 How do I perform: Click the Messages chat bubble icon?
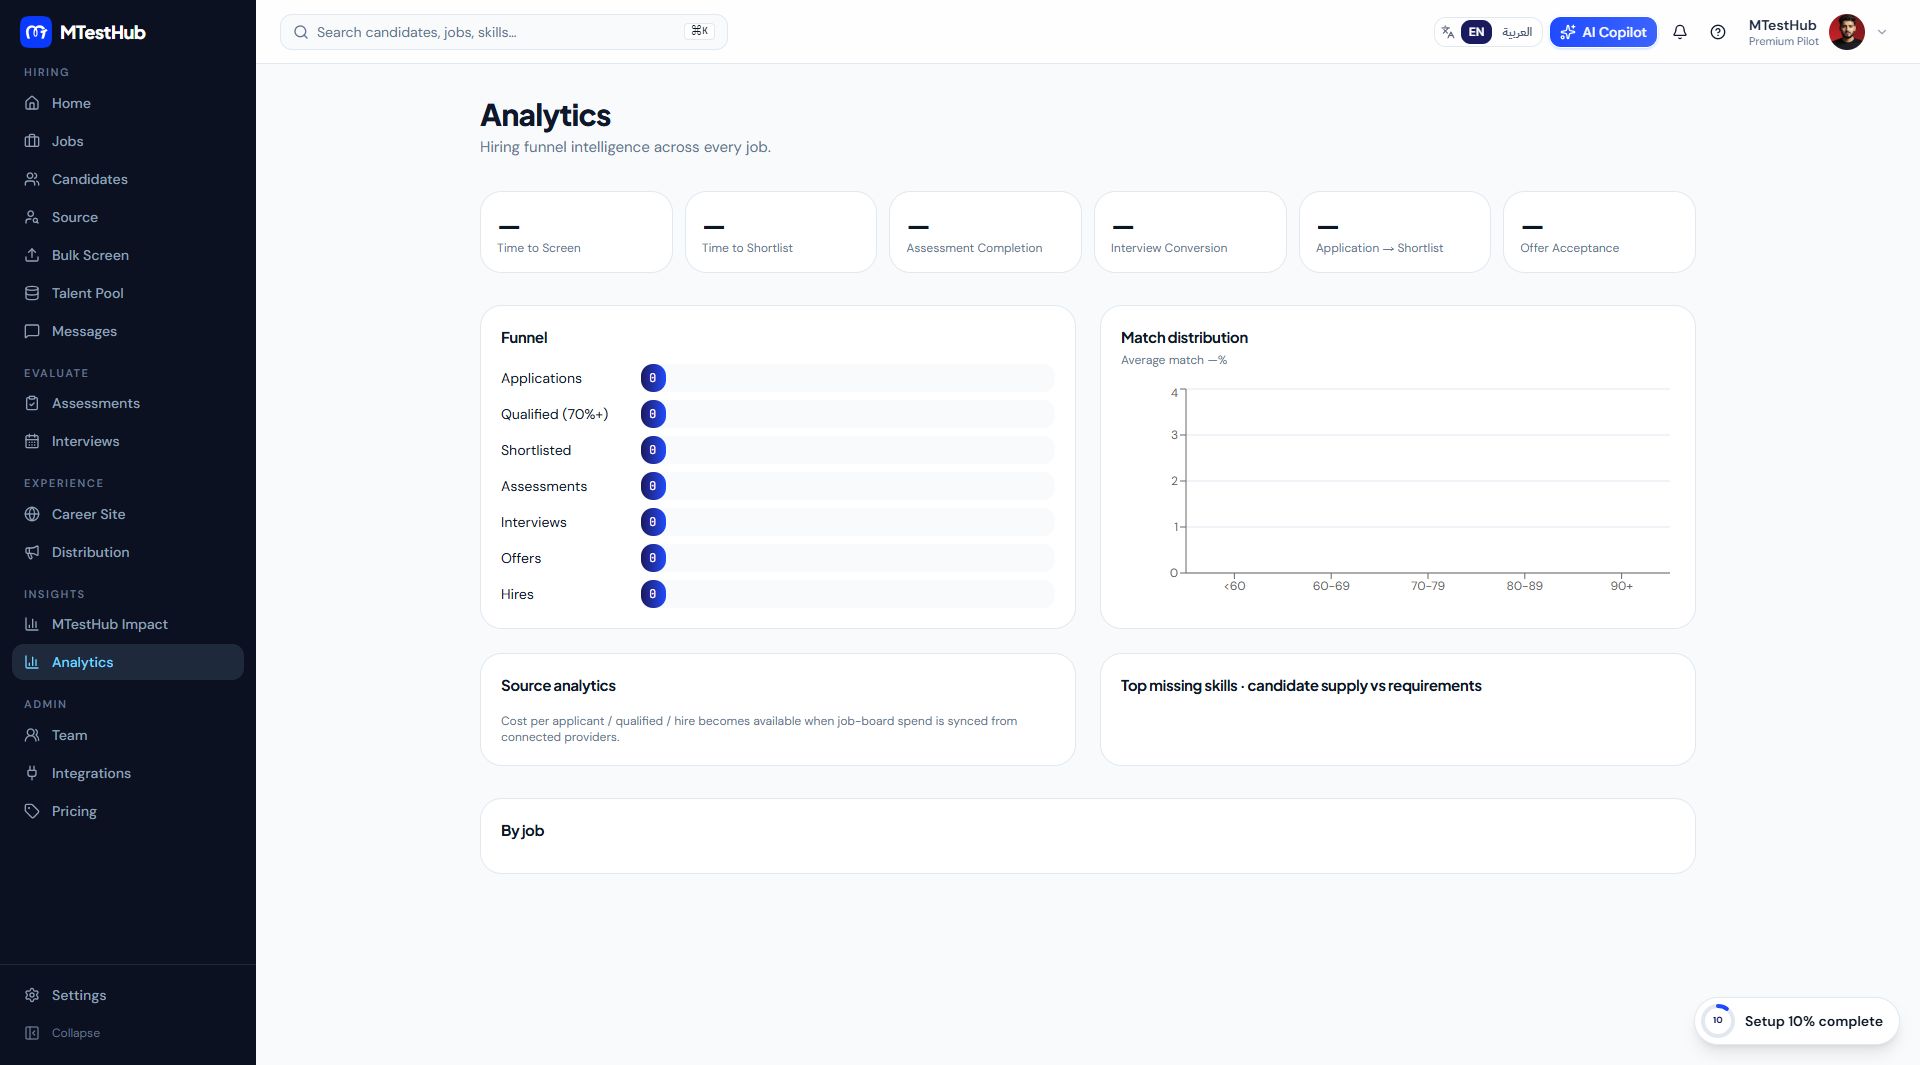tap(32, 331)
